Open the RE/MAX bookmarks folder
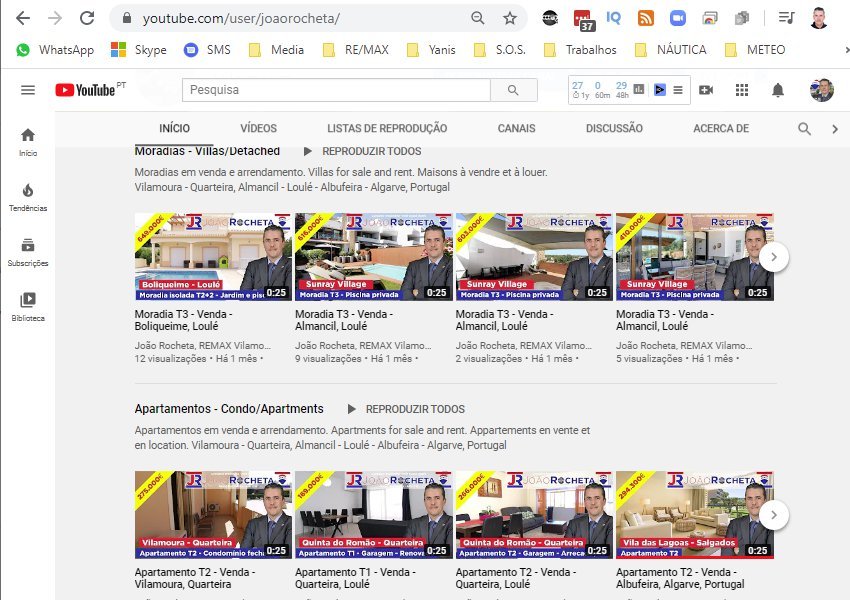The width and height of the screenshot is (850, 600). pyautogui.click(x=356, y=50)
